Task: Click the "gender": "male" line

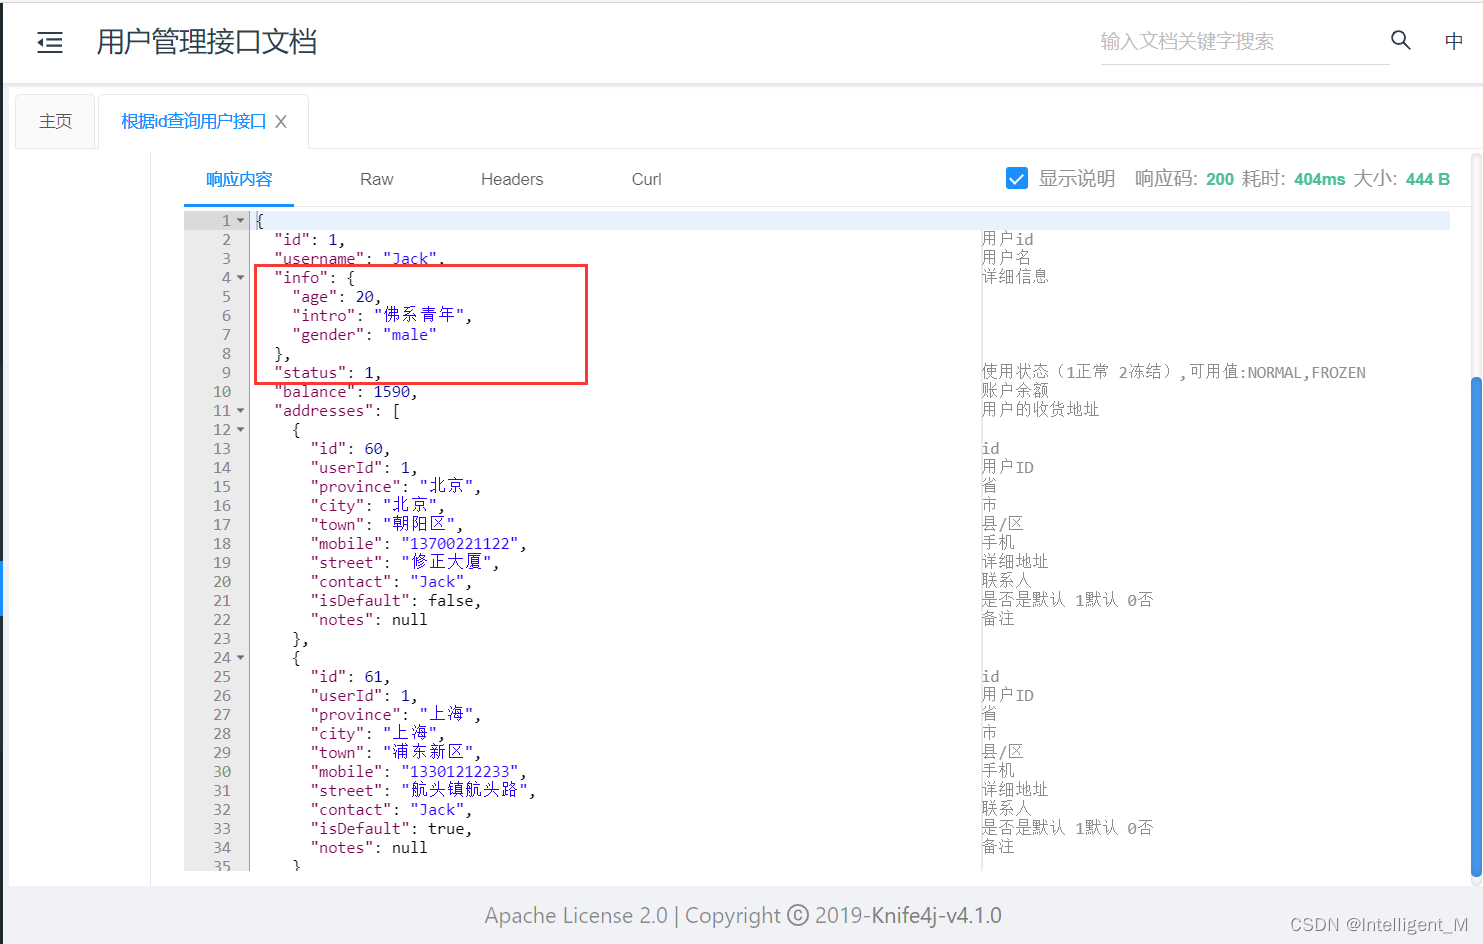Action: point(364,334)
